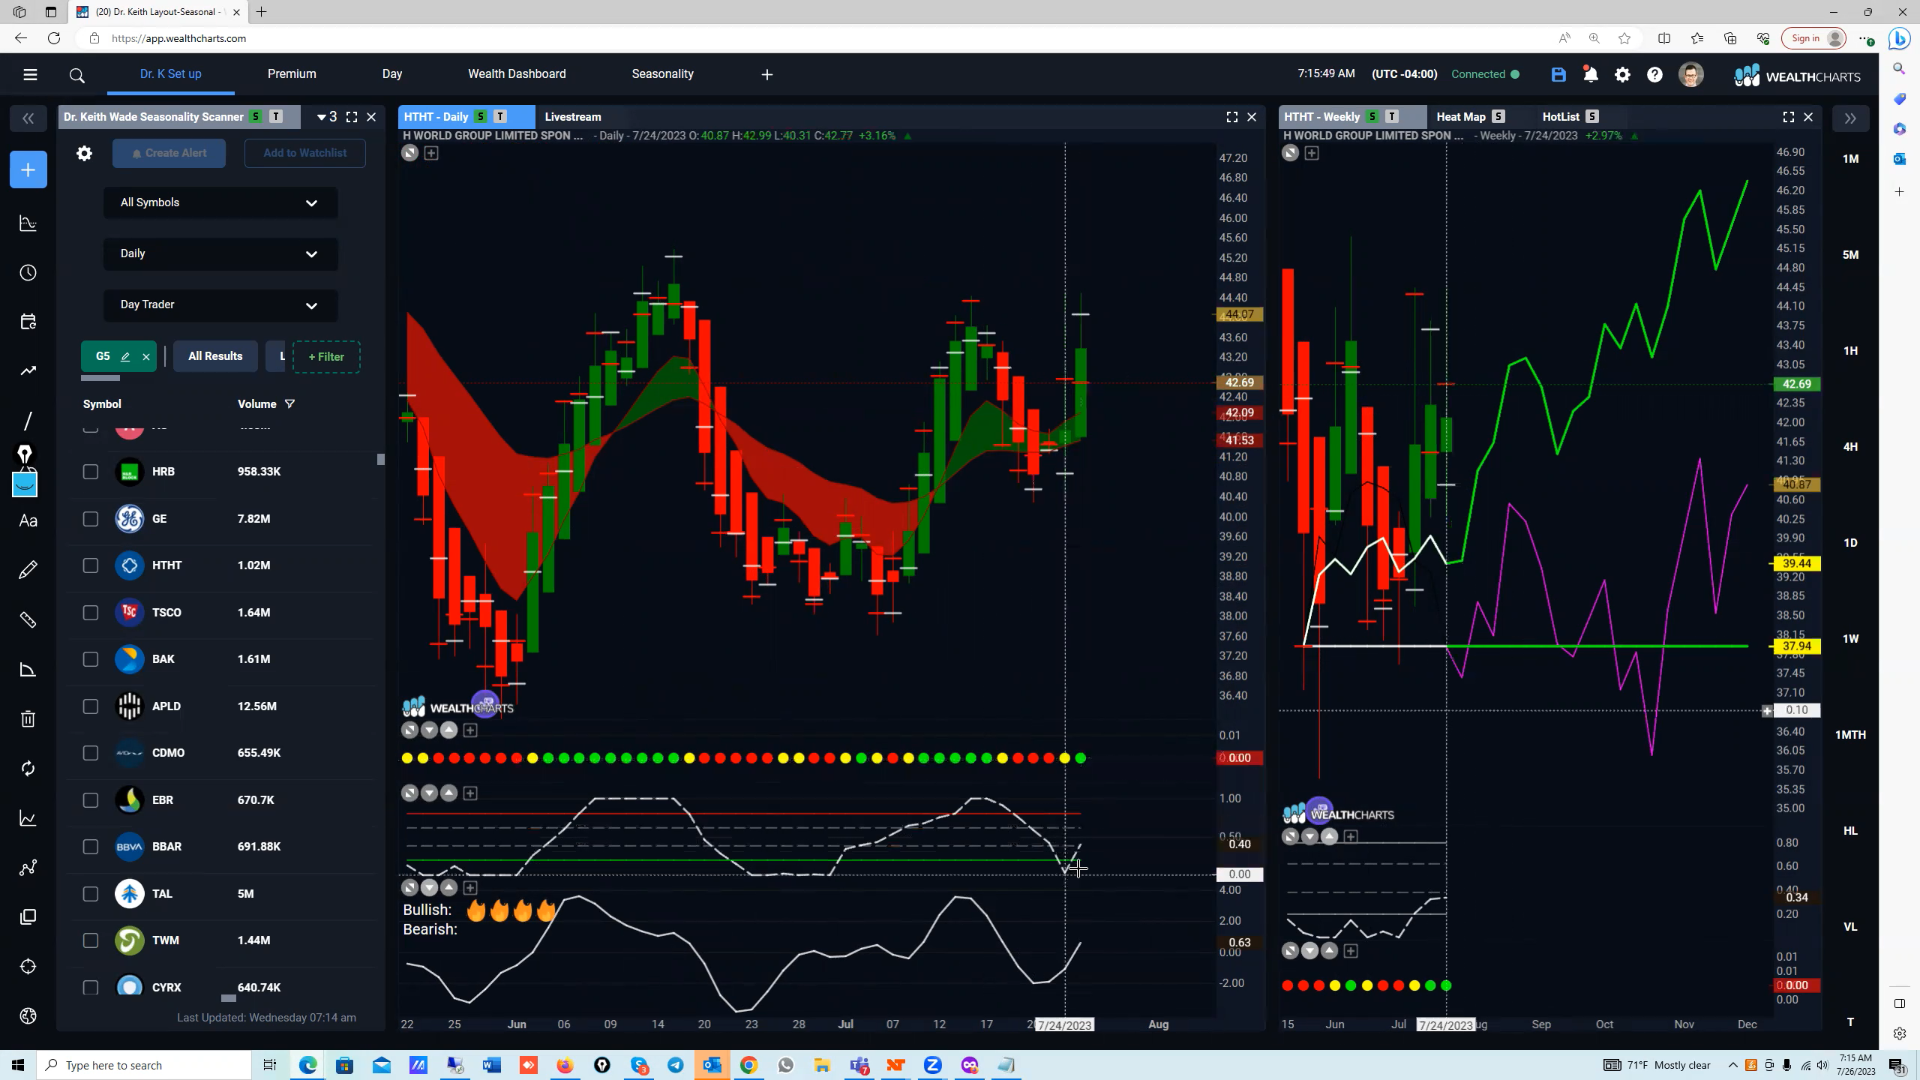The height and width of the screenshot is (1080, 1920).
Task: Collapse the left panel with double chevron
Action: click(x=28, y=118)
